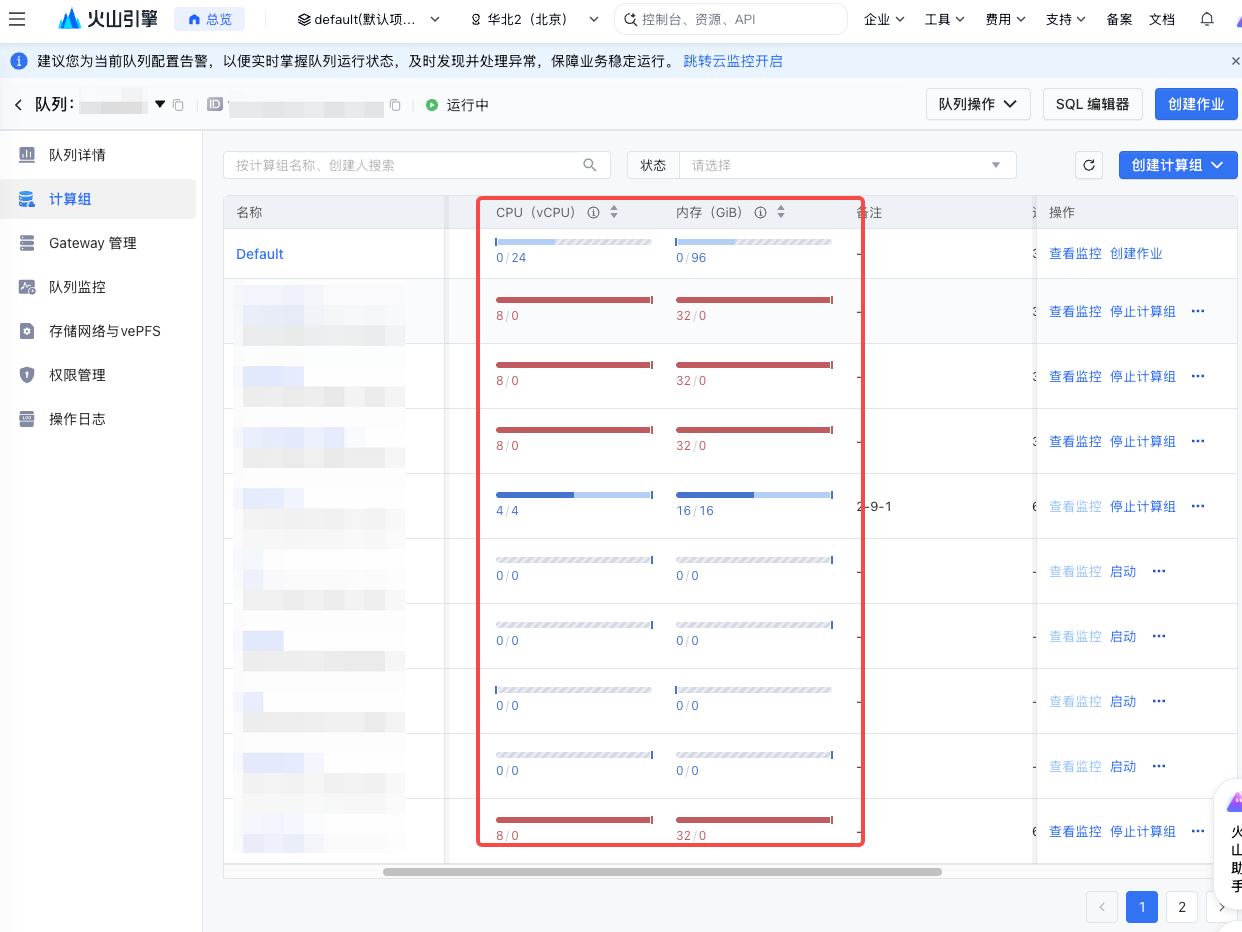Open the queue name switcher triangle
The image size is (1242, 932).
(160, 104)
